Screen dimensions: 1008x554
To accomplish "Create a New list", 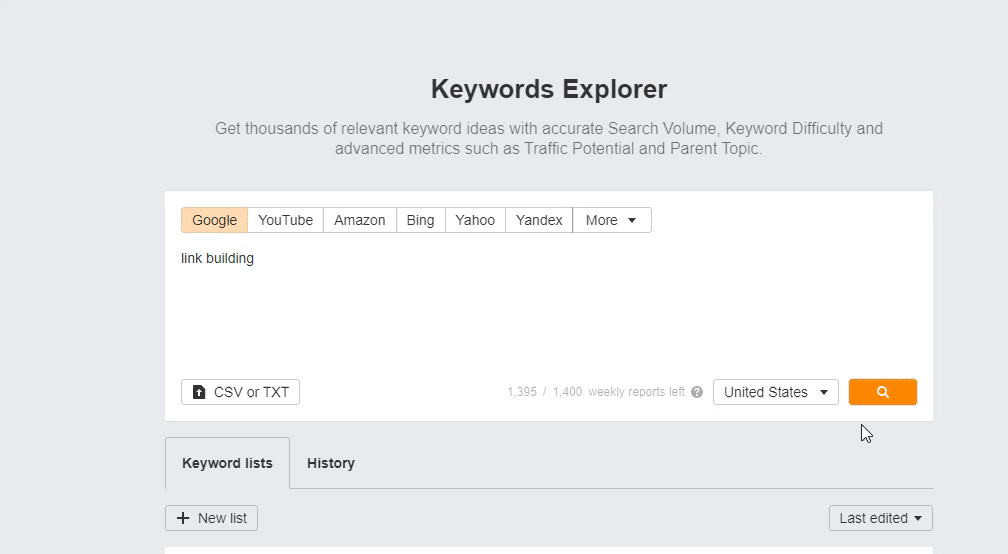I will [x=212, y=518].
